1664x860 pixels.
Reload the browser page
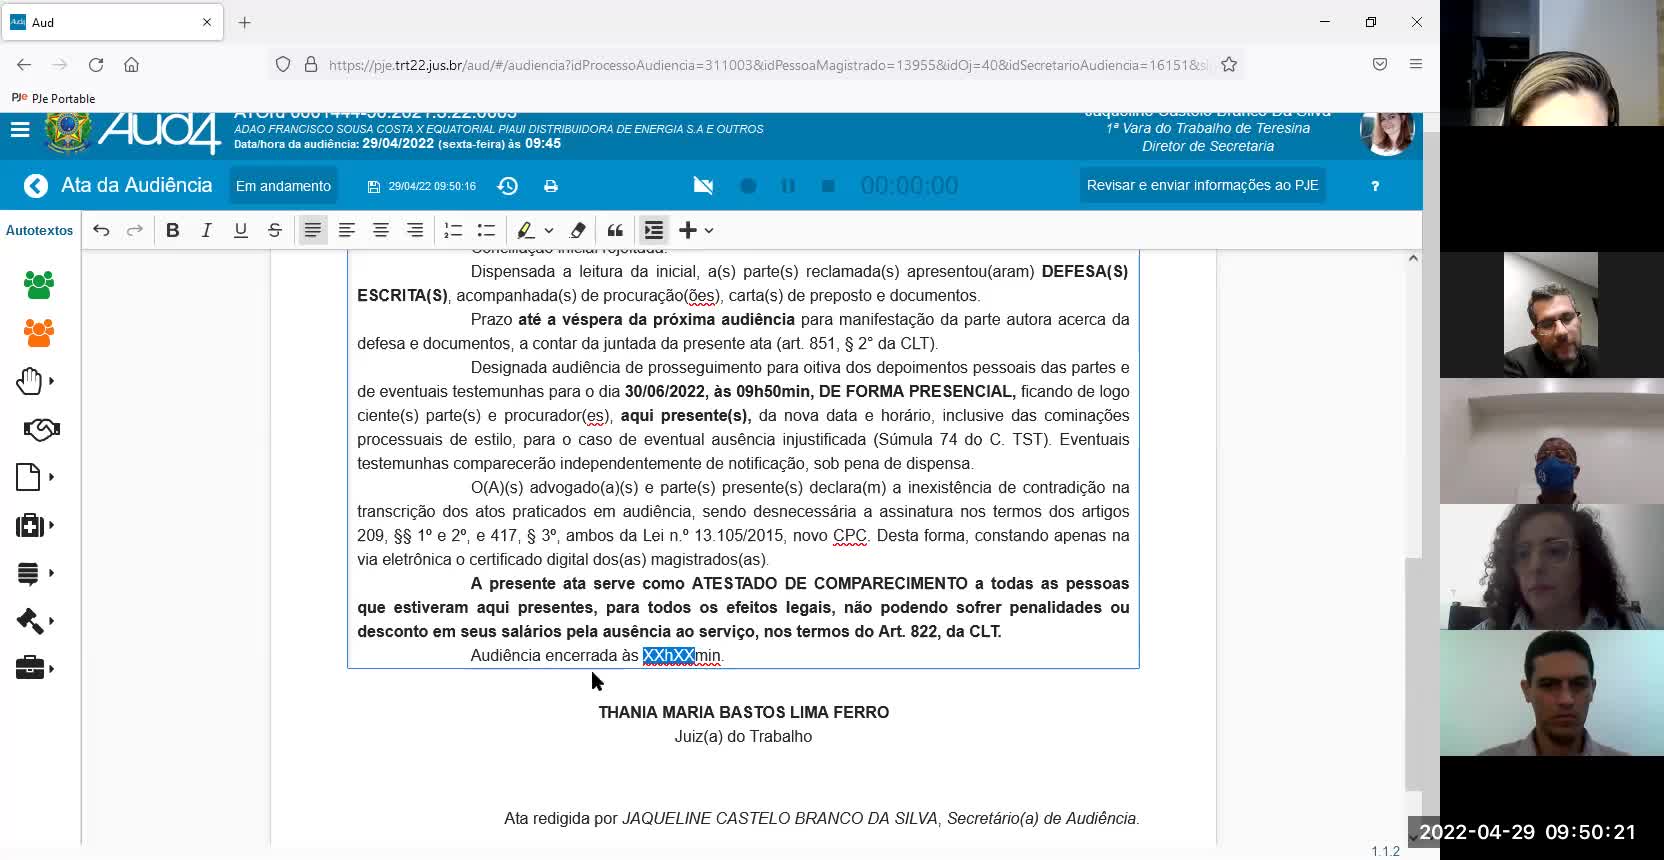(x=96, y=64)
